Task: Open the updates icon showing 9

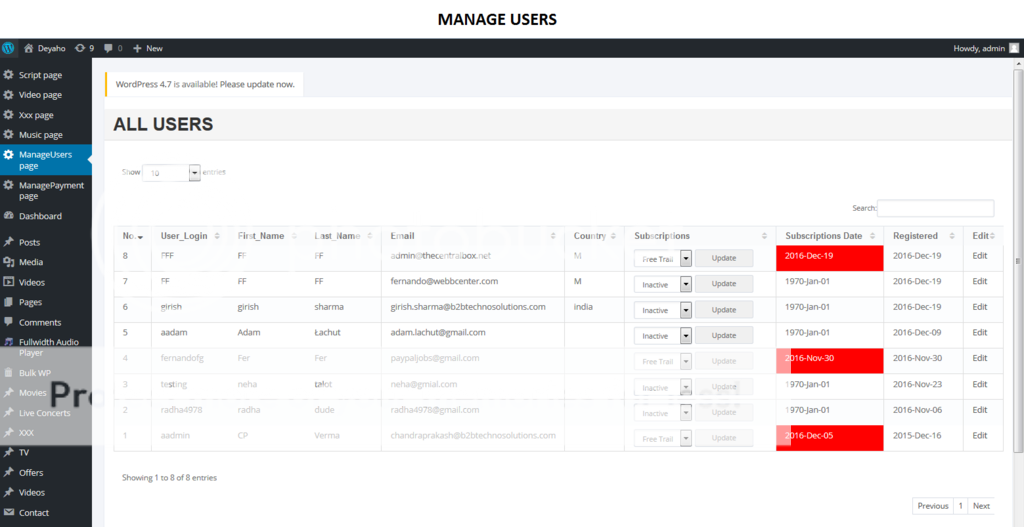Action: [79, 48]
